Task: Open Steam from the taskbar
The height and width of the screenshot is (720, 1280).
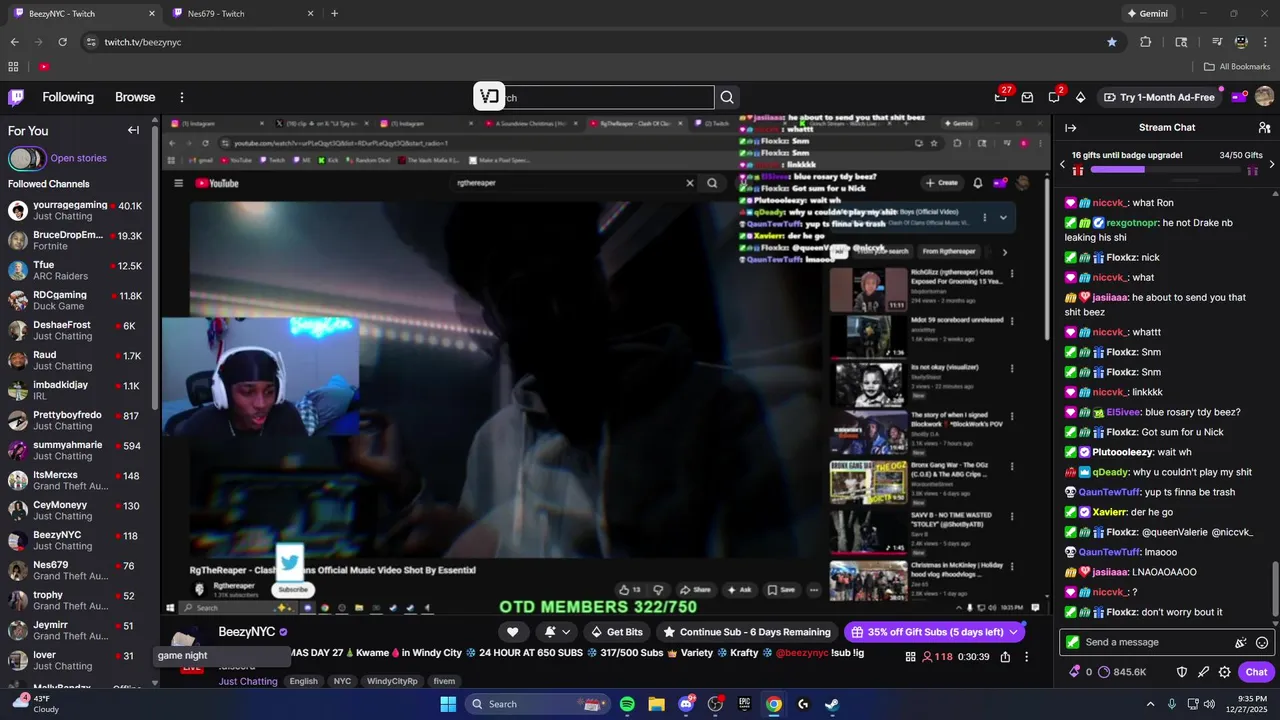Action: 832,704
